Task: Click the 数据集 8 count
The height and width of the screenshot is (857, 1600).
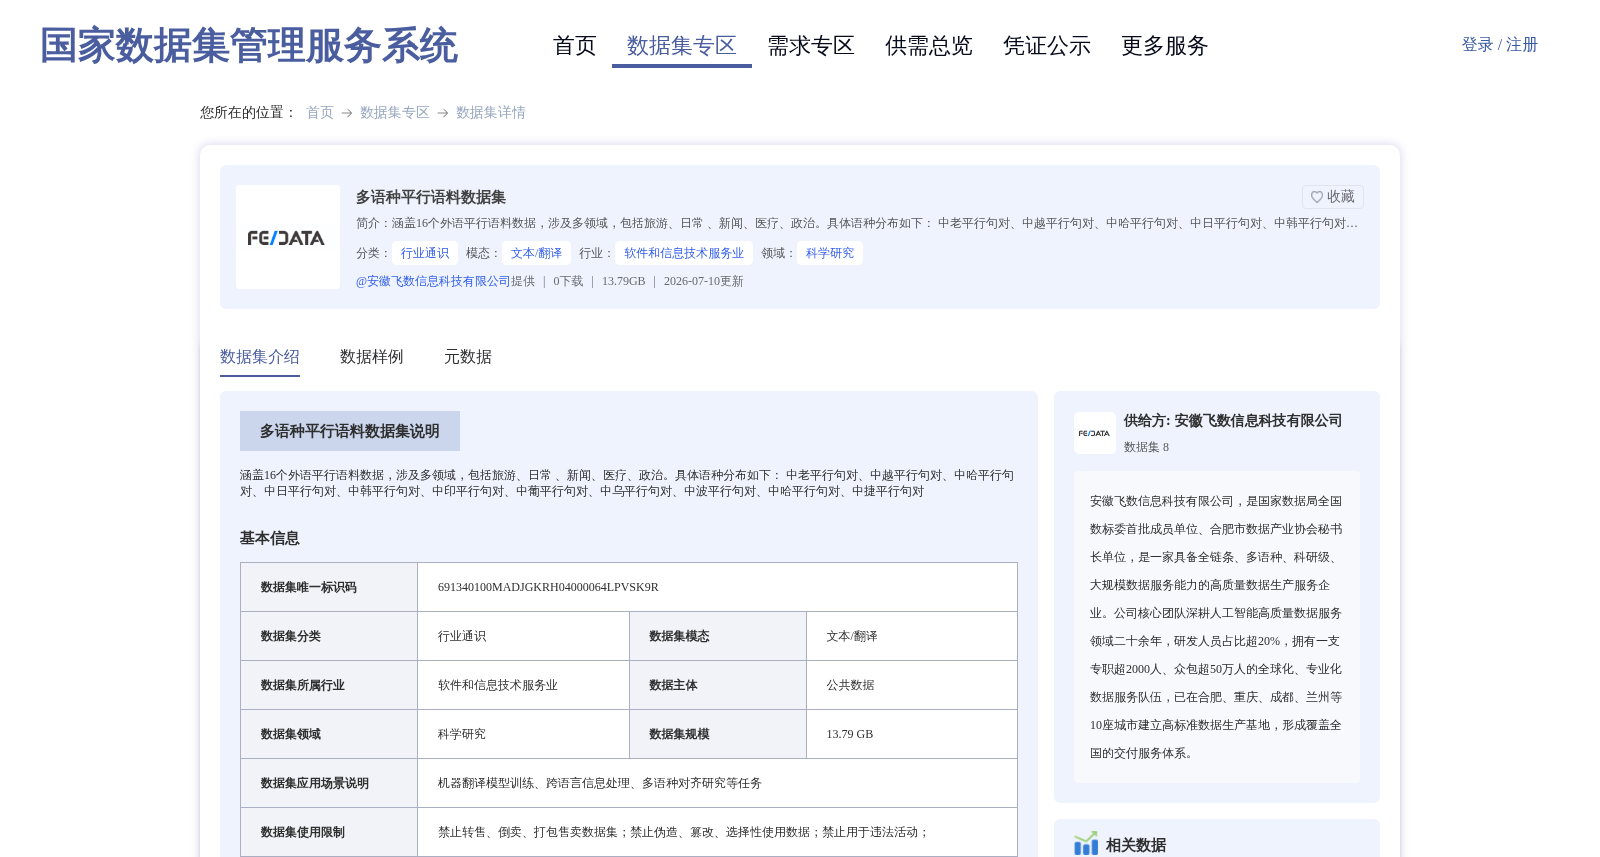Action: (x=1146, y=447)
